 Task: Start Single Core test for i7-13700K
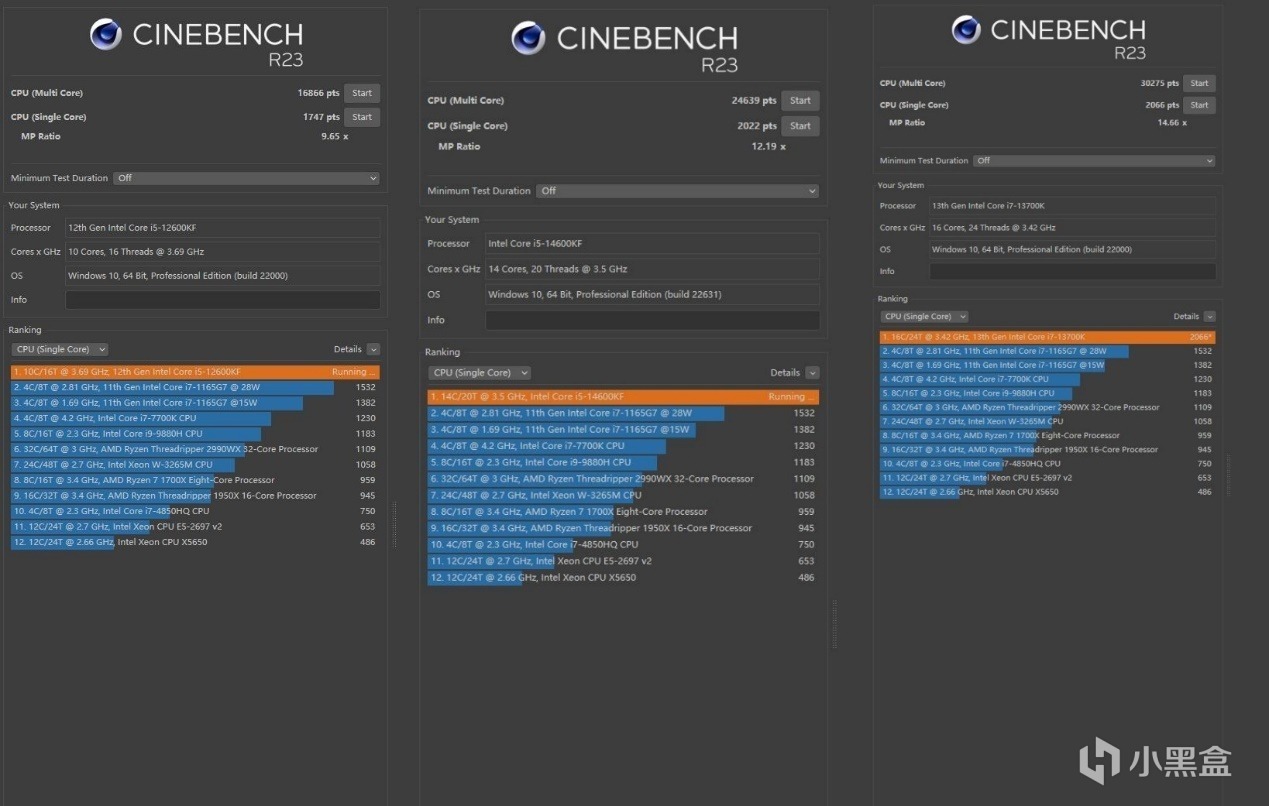point(1199,105)
